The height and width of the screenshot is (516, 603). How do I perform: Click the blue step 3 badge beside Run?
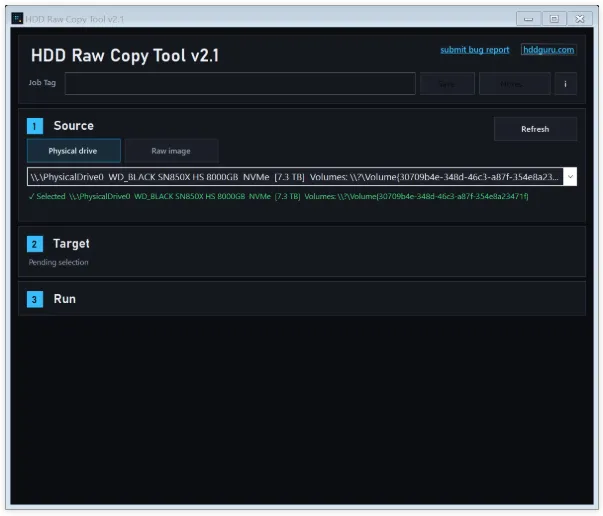35,300
